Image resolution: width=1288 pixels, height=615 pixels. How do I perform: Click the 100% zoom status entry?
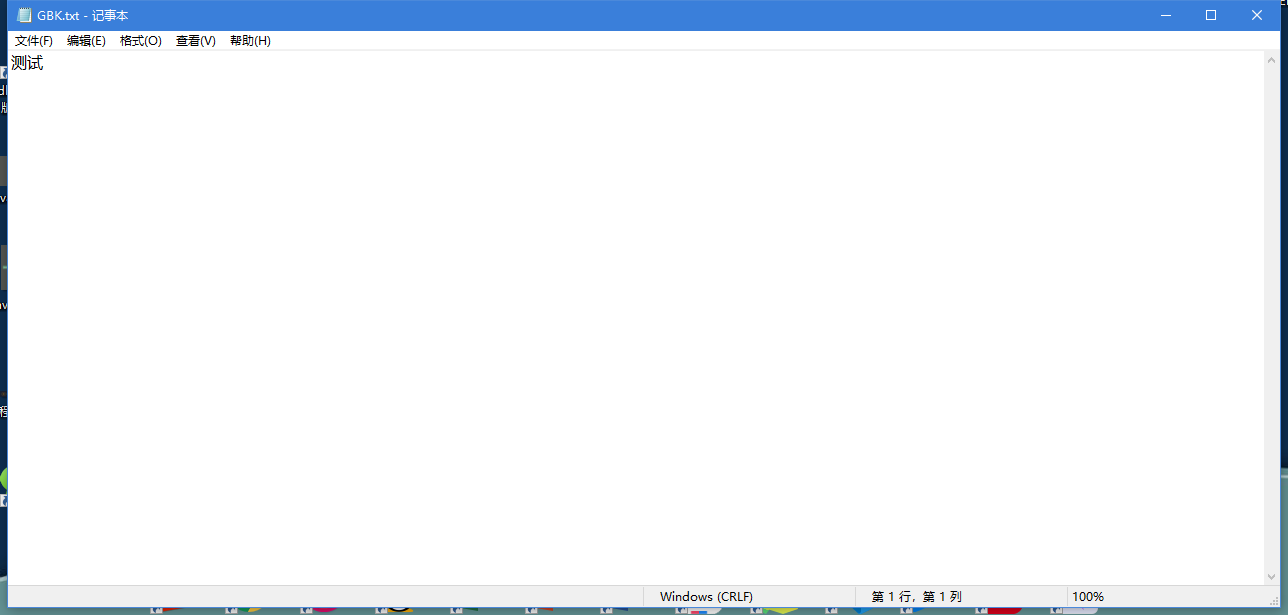1088,597
